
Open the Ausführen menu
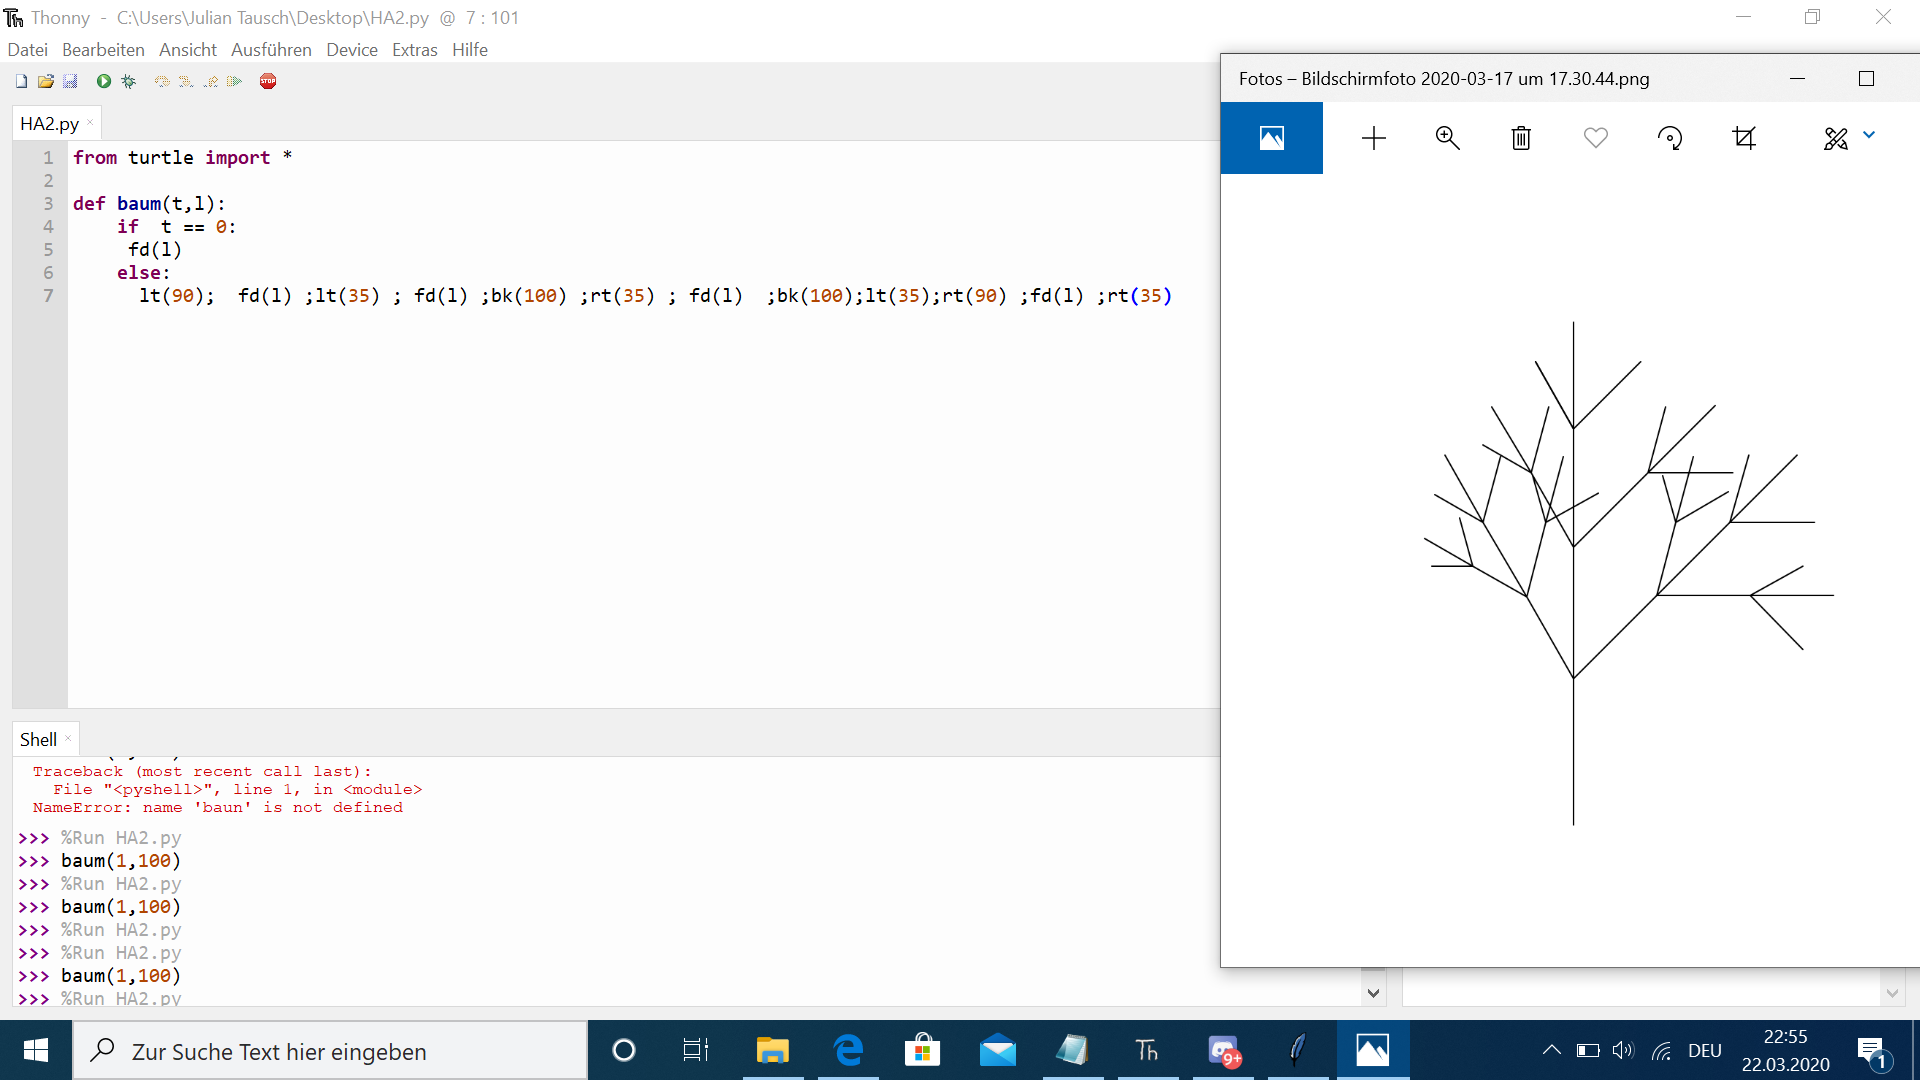[x=271, y=49]
